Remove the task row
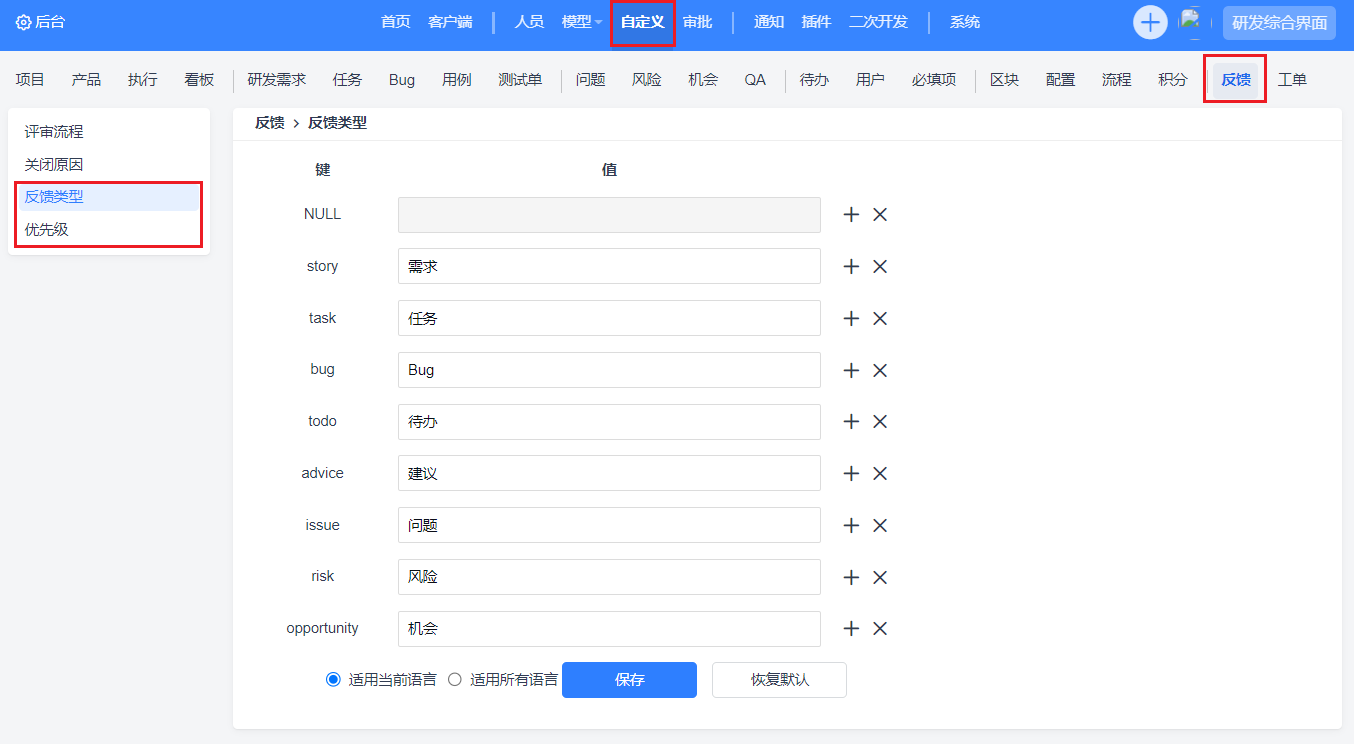The width and height of the screenshot is (1354, 744). [880, 319]
